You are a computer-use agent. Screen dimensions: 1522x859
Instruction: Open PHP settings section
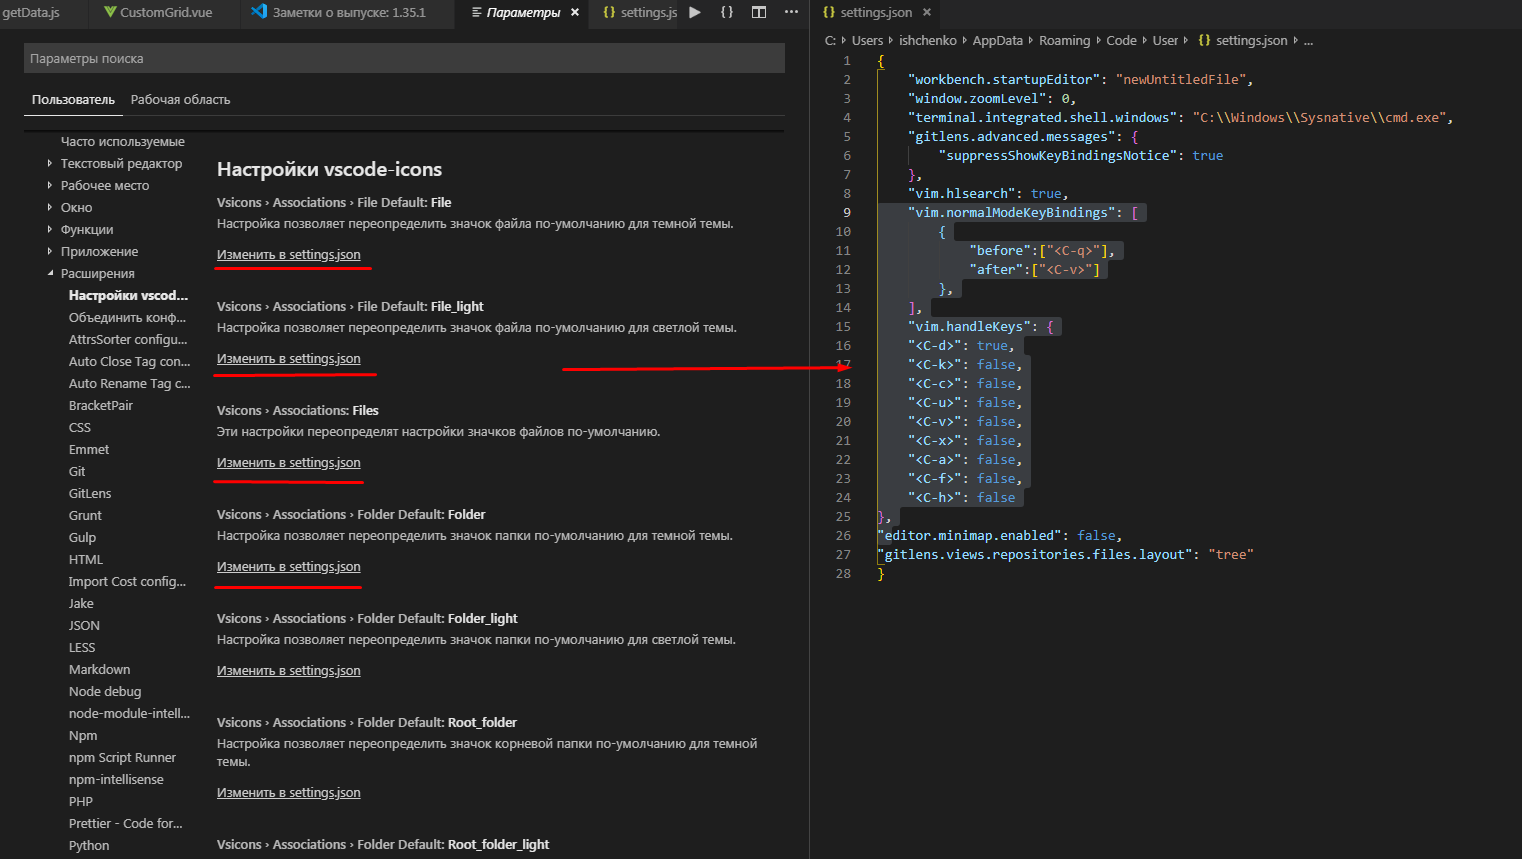pyautogui.click(x=80, y=801)
